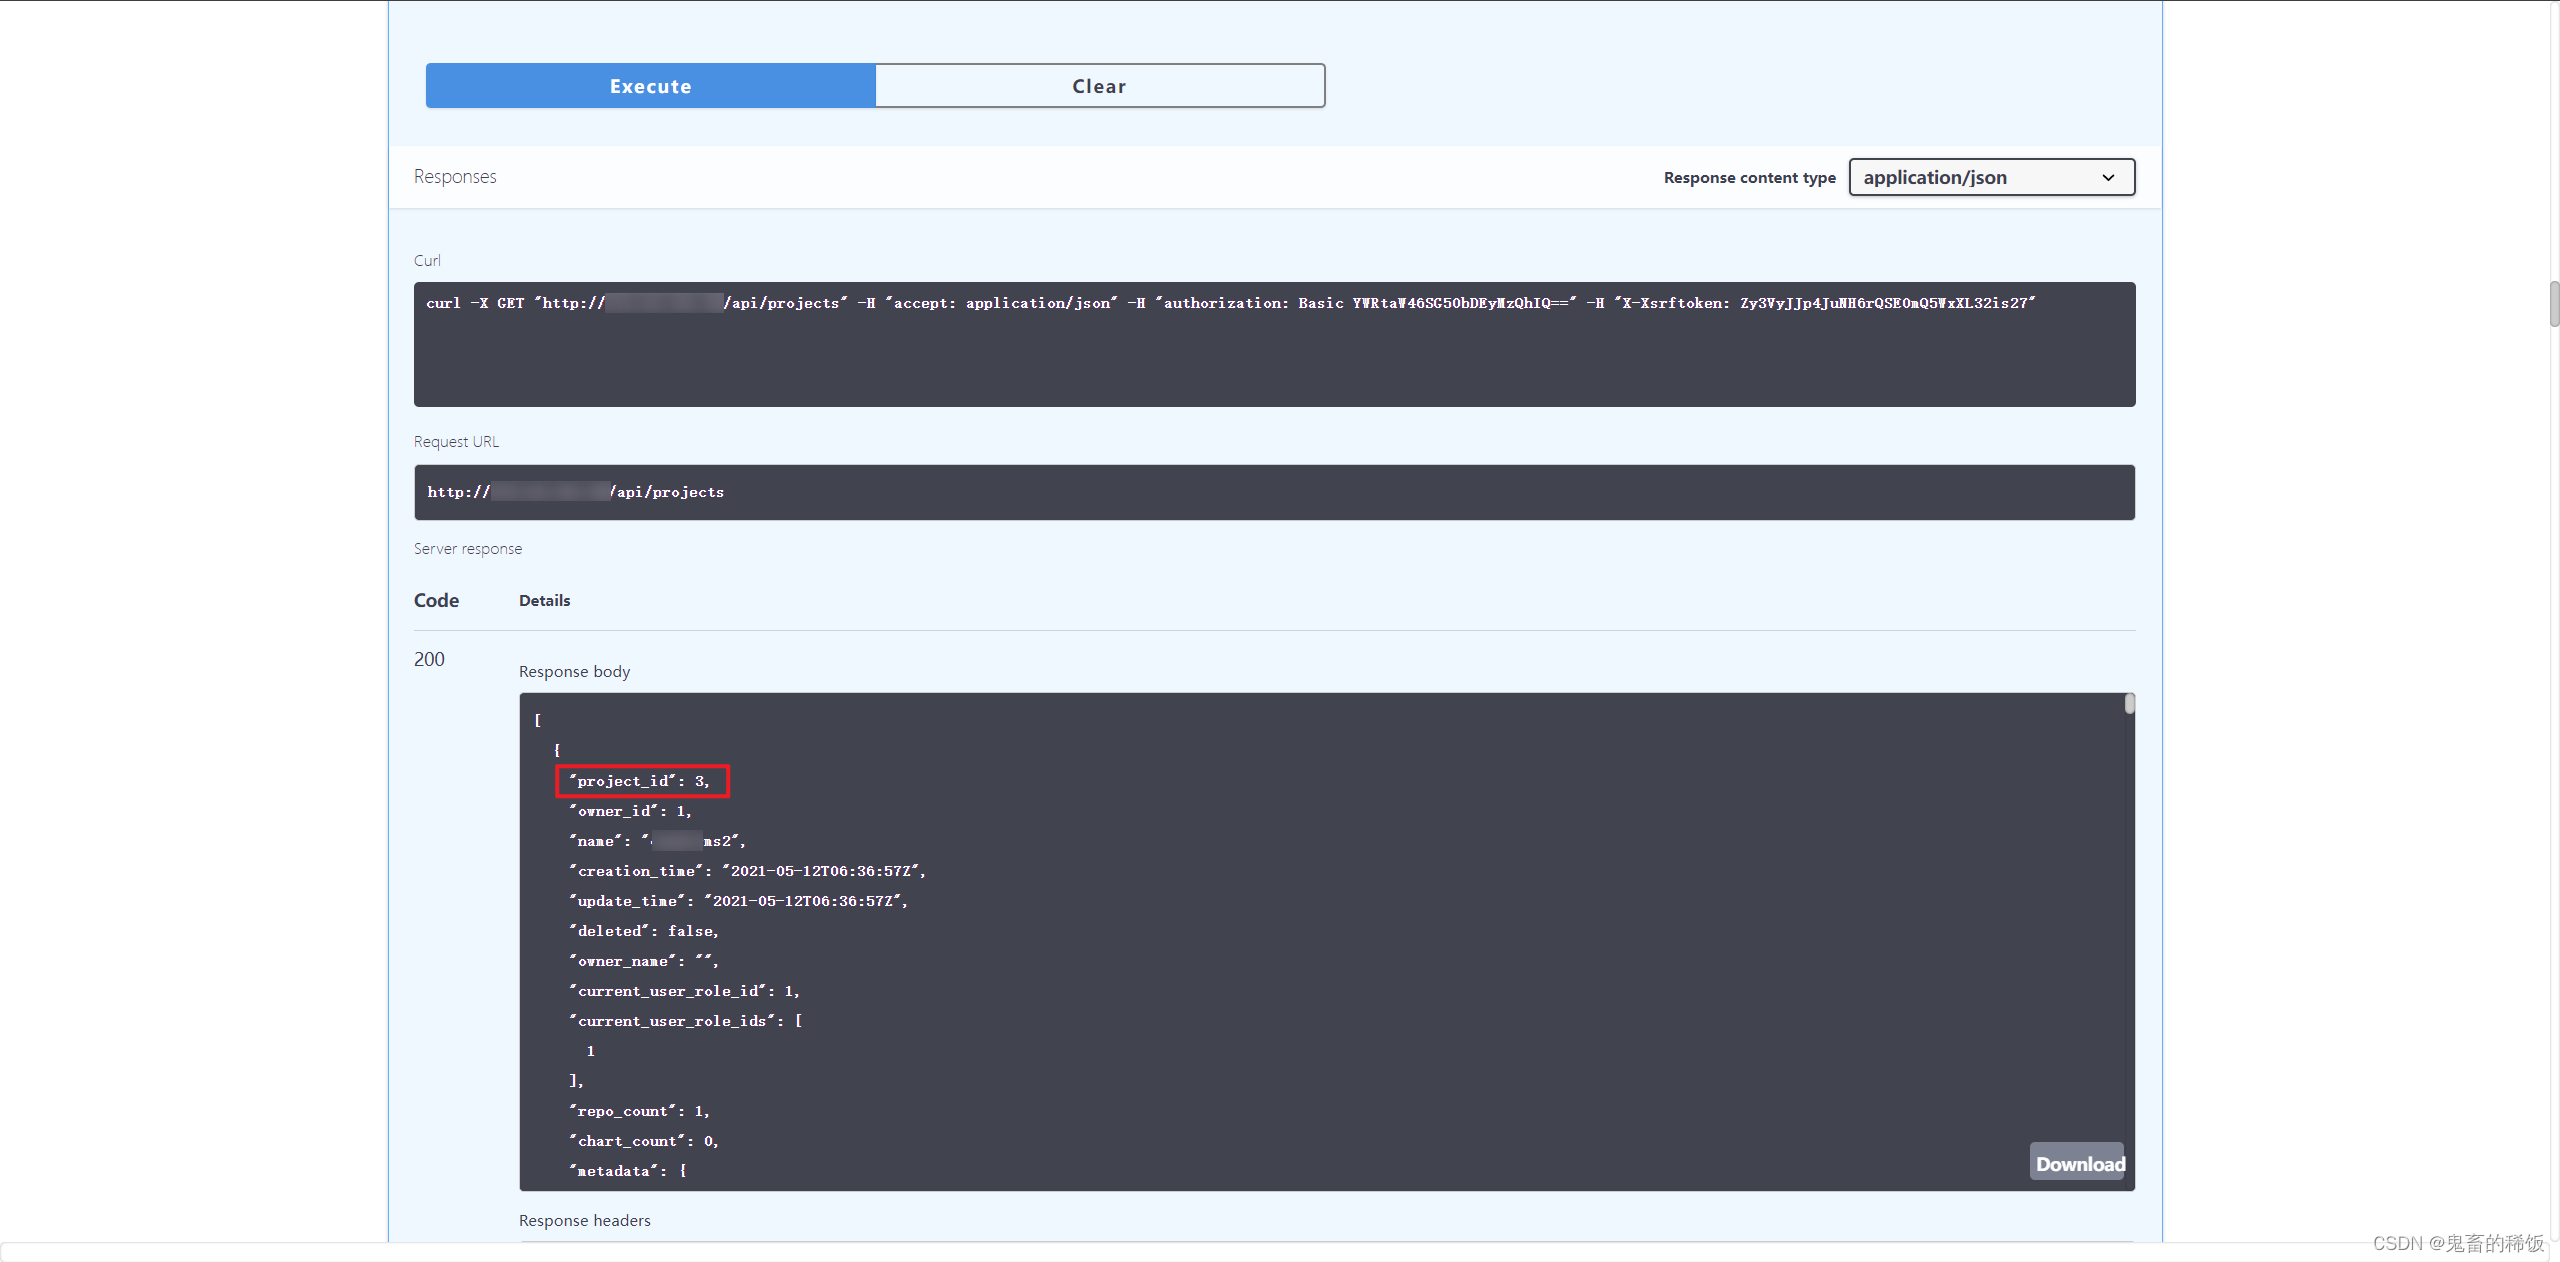
Task: Click the Response body label
Action: [x=574, y=671]
